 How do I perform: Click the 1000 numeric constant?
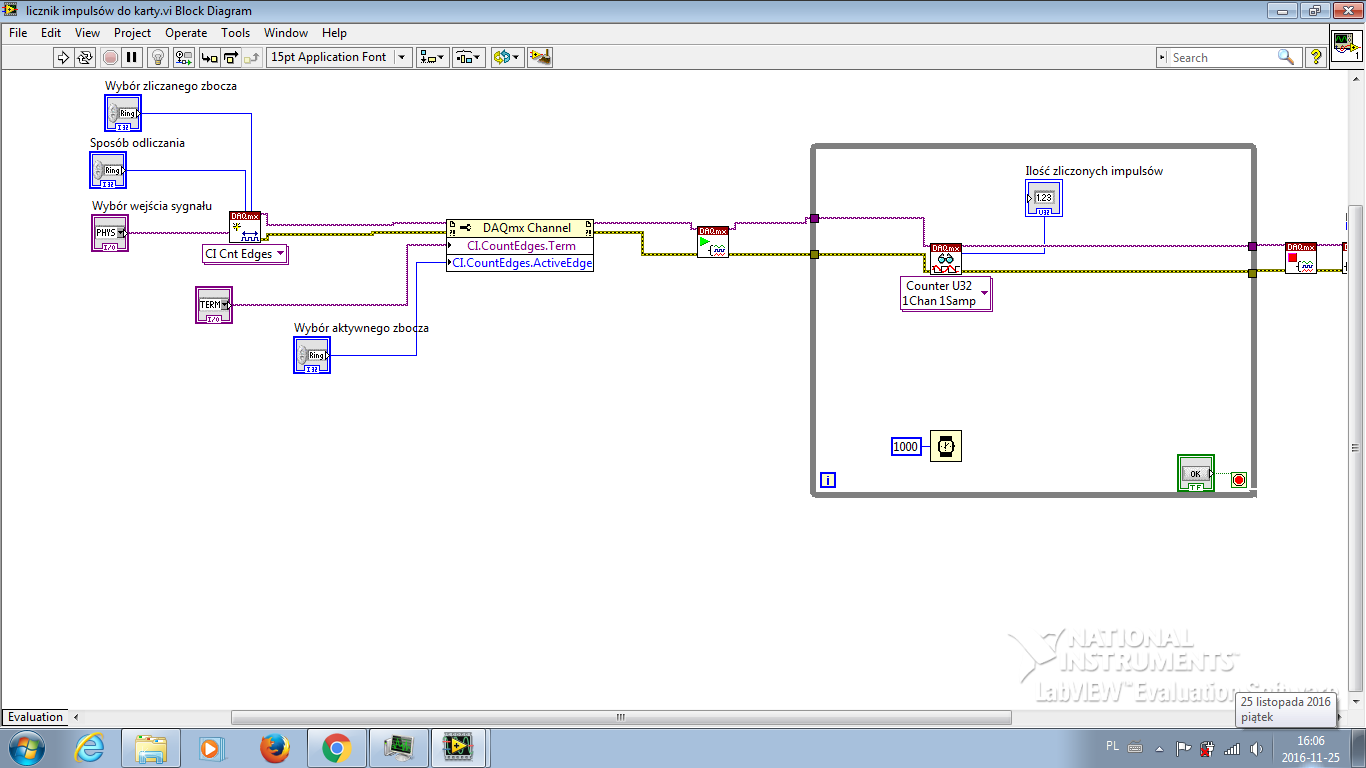[906, 447]
